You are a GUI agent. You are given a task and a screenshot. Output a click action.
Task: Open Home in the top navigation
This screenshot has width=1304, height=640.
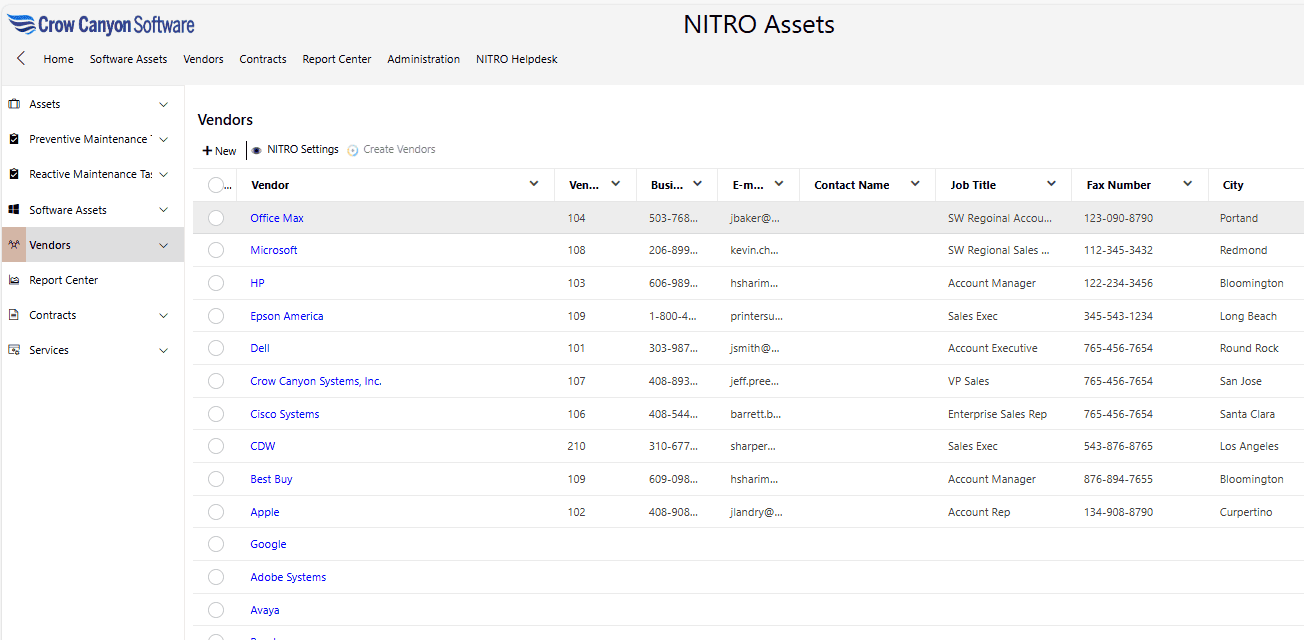click(x=59, y=59)
